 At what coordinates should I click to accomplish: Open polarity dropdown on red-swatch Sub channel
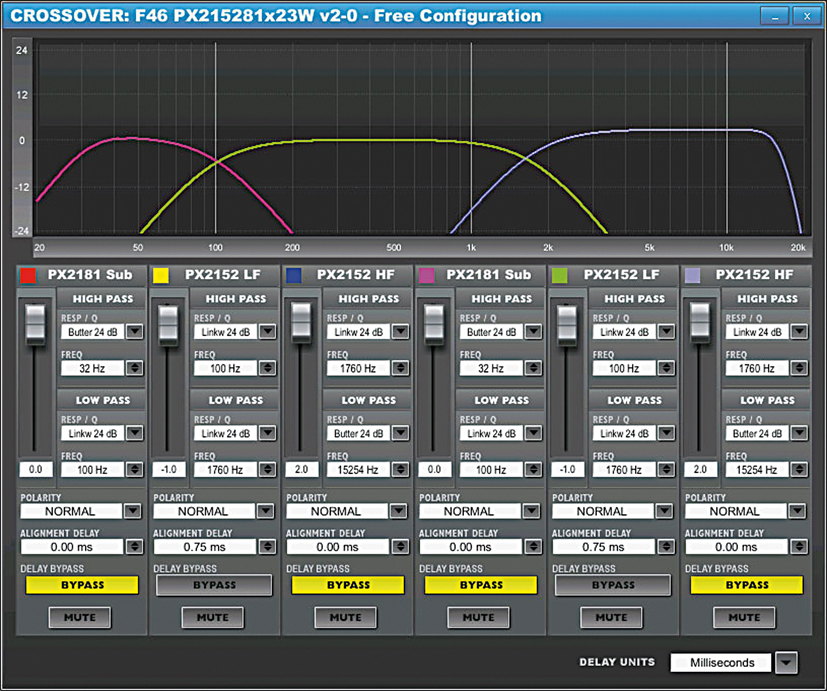132,511
